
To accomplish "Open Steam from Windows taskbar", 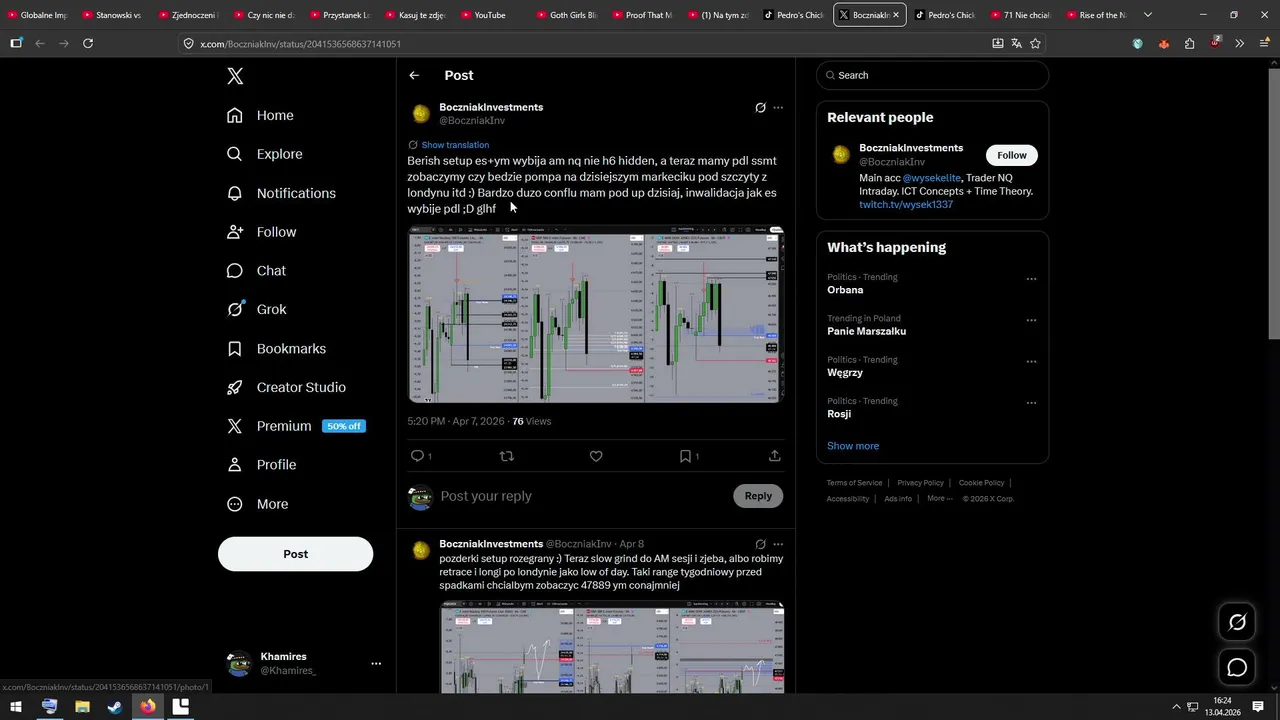I will [x=115, y=706].
